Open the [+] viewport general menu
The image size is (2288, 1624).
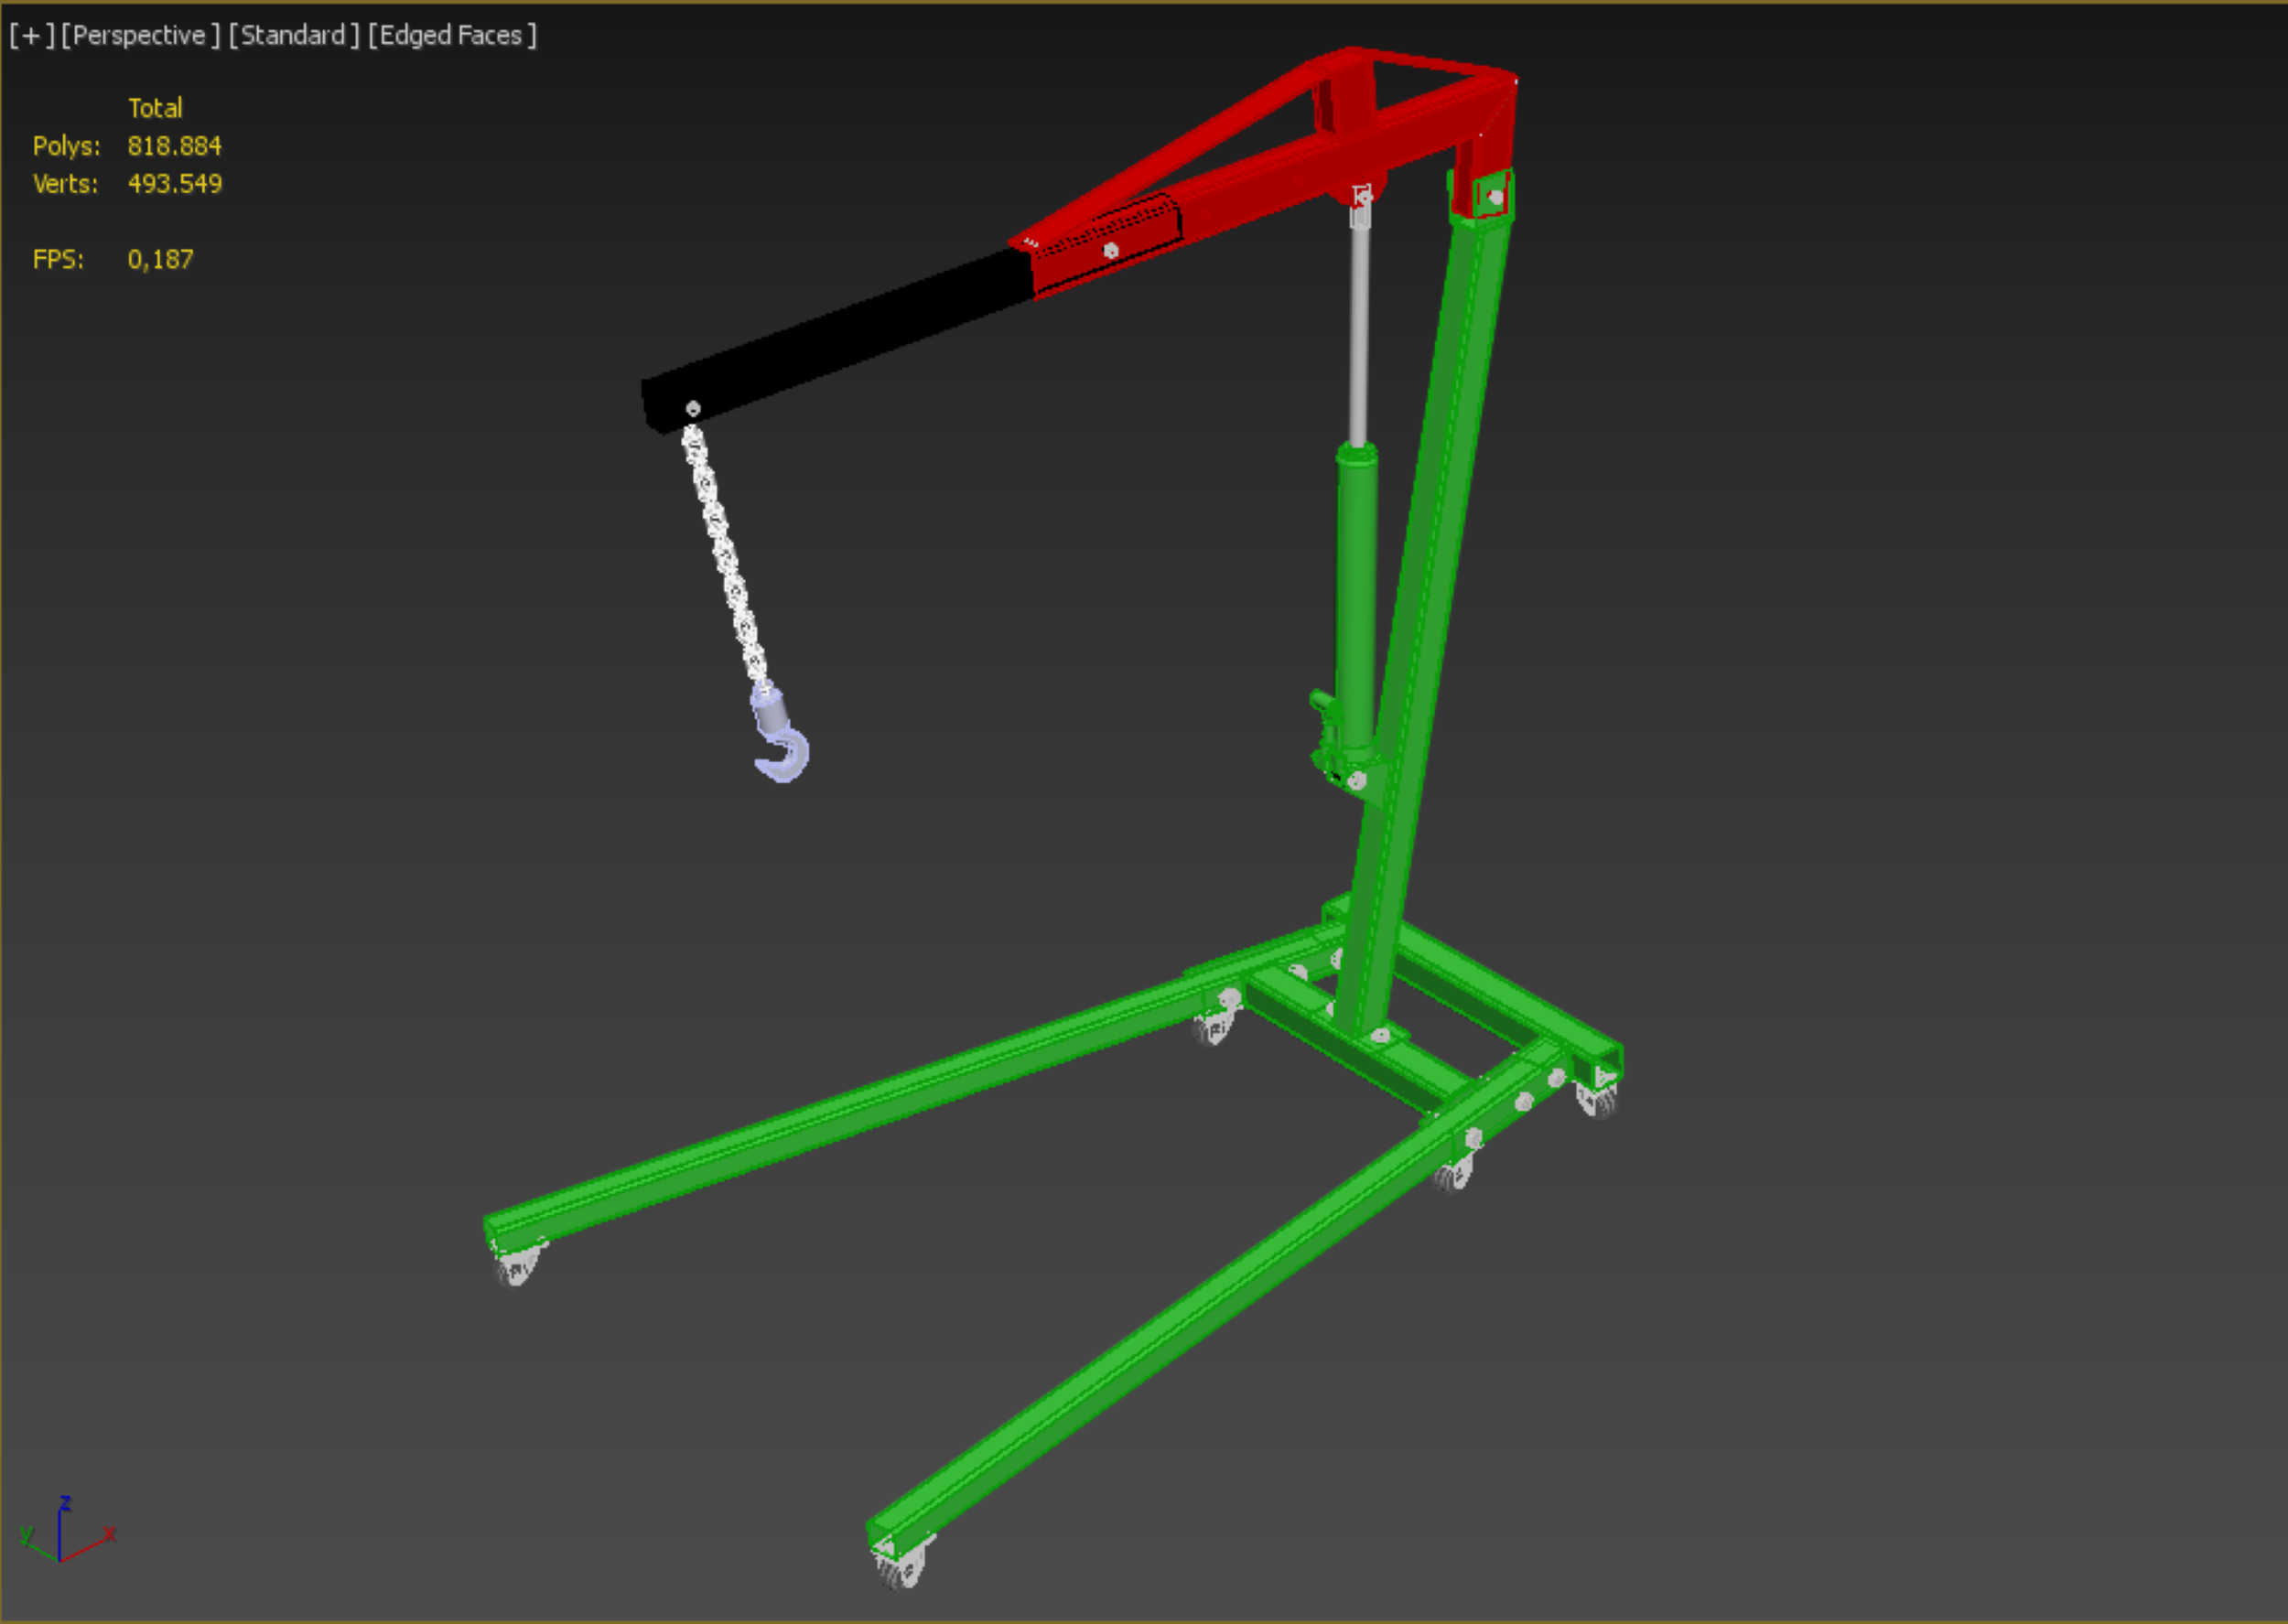[x=31, y=36]
